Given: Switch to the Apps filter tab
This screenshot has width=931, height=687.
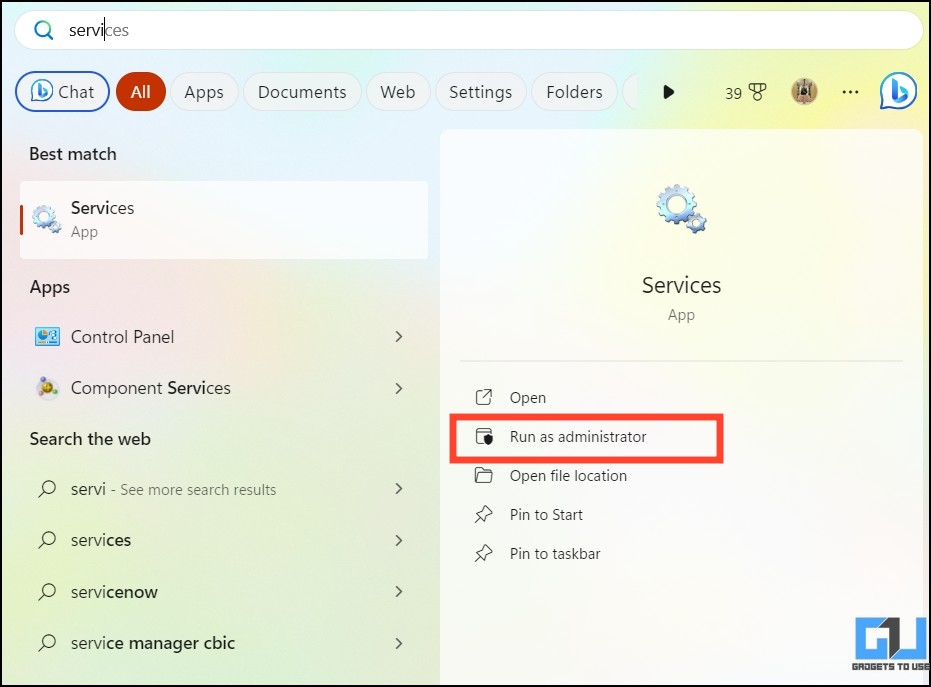Looking at the screenshot, I should pyautogui.click(x=204, y=92).
